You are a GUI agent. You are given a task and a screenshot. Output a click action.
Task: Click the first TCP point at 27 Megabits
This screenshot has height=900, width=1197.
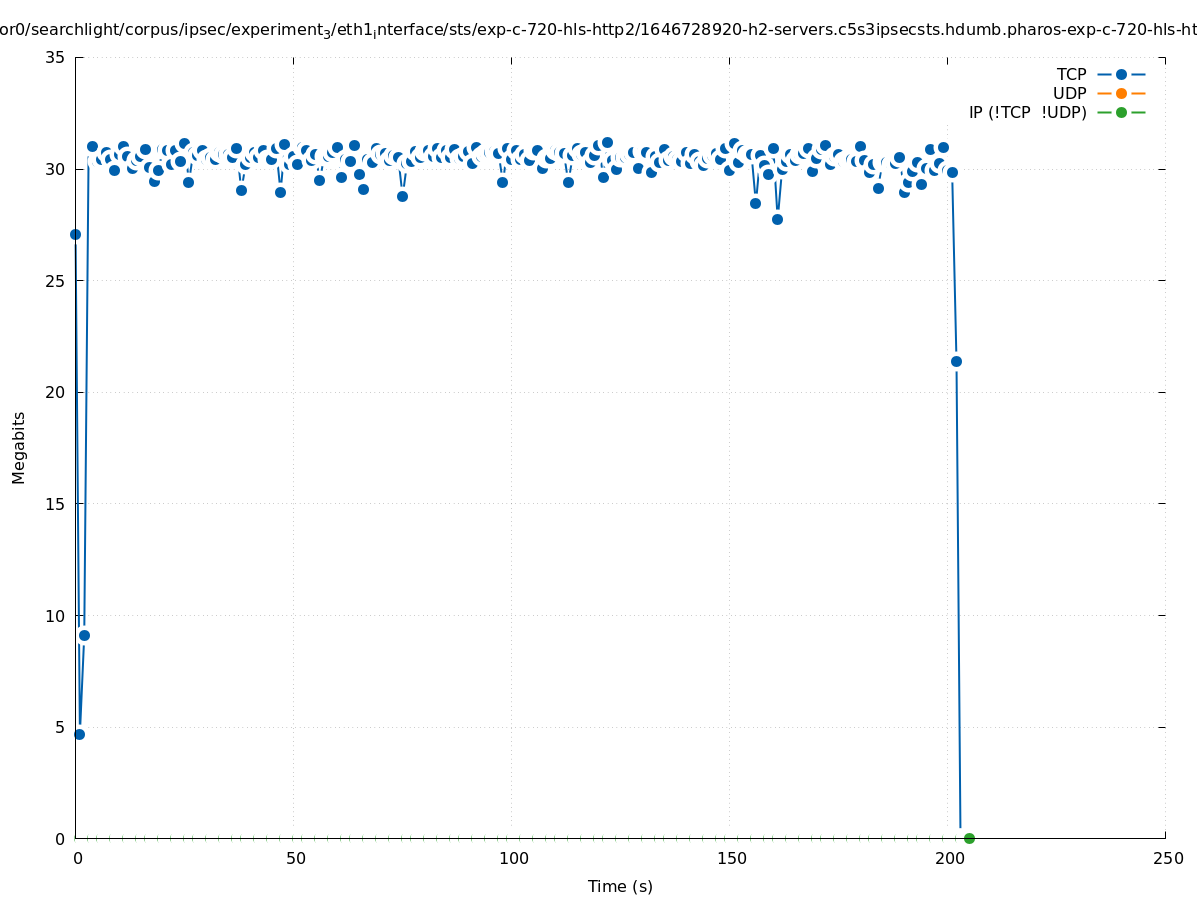(x=75, y=234)
